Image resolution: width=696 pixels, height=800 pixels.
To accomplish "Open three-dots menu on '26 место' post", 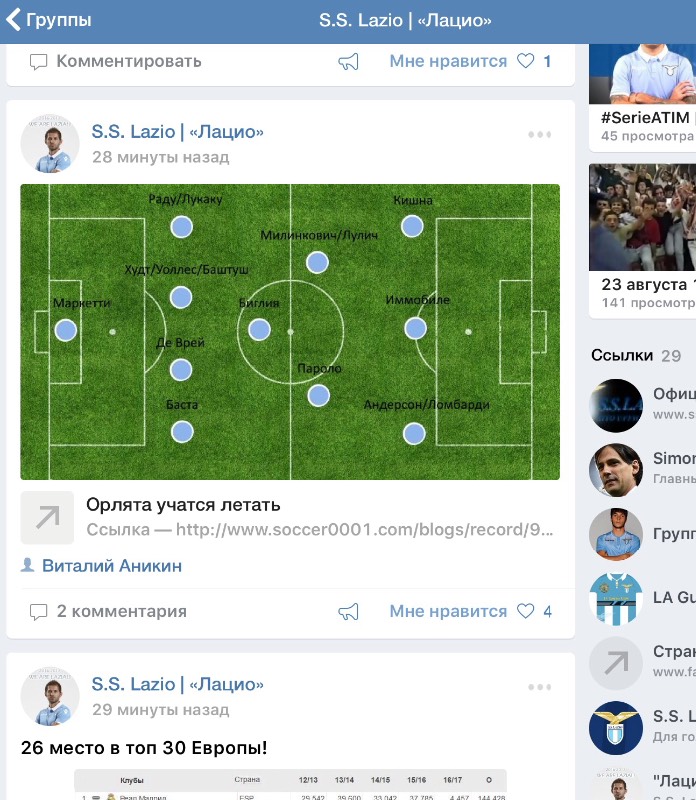I will [539, 687].
